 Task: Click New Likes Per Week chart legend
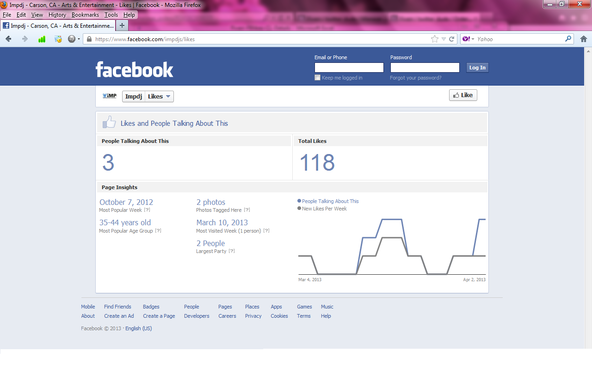(322, 208)
